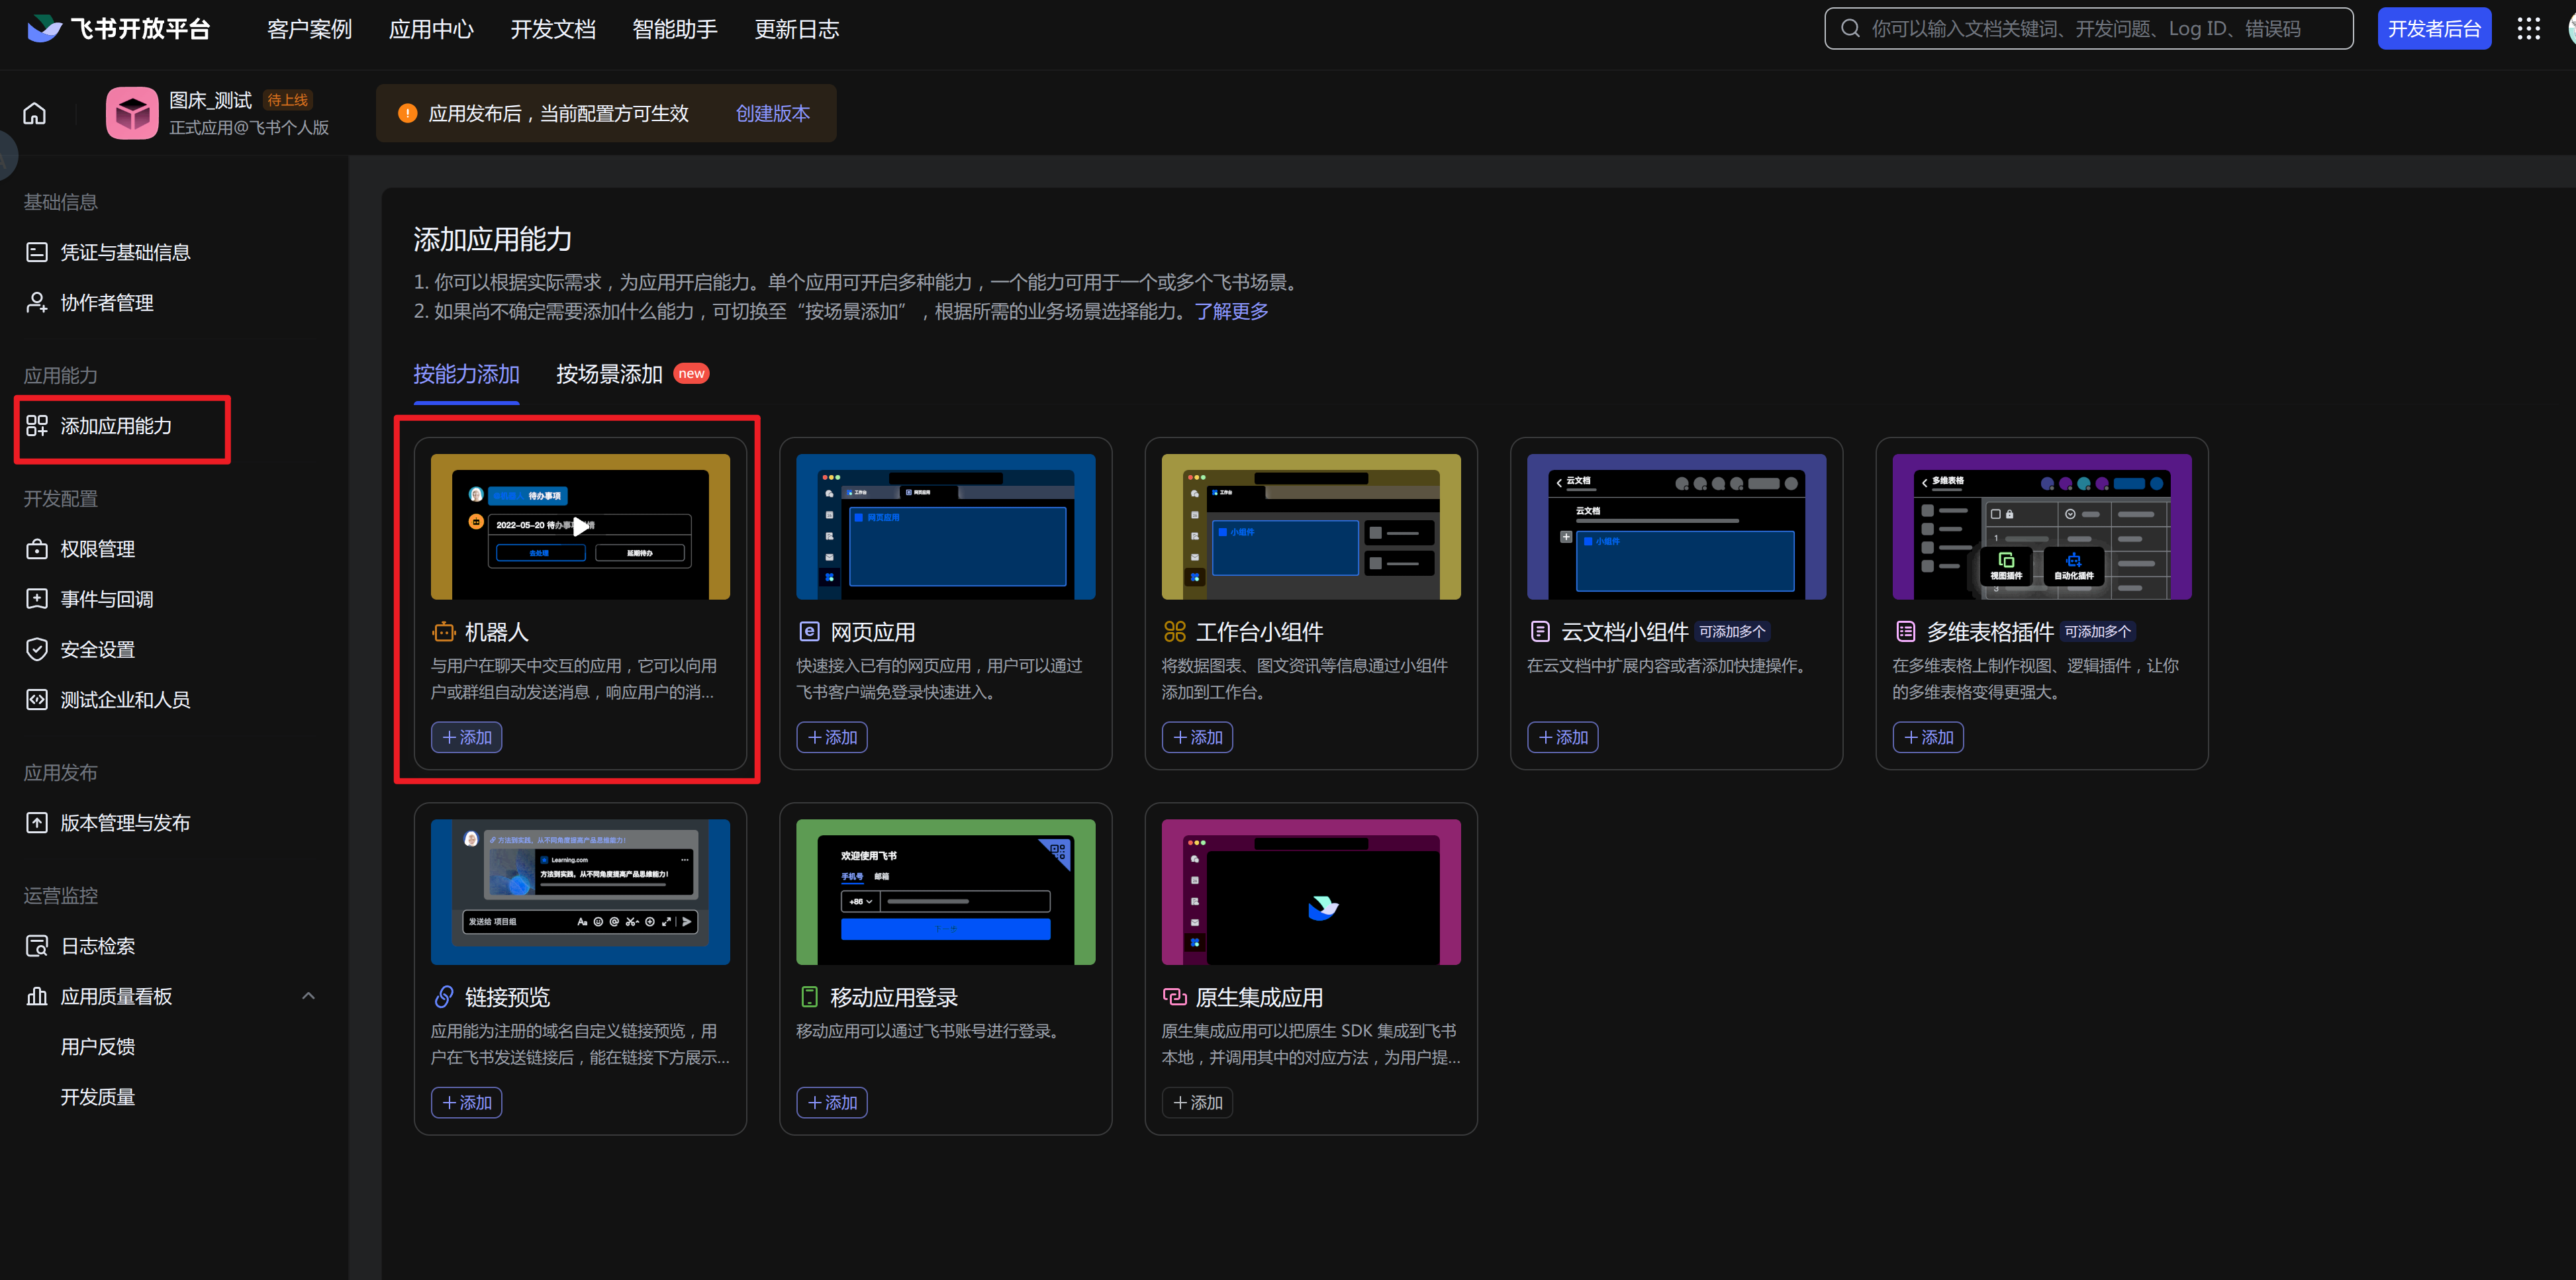Click the 添加应用能力 sidebar icon
The width and height of the screenshot is (2576, 1280).
[37, 426]
